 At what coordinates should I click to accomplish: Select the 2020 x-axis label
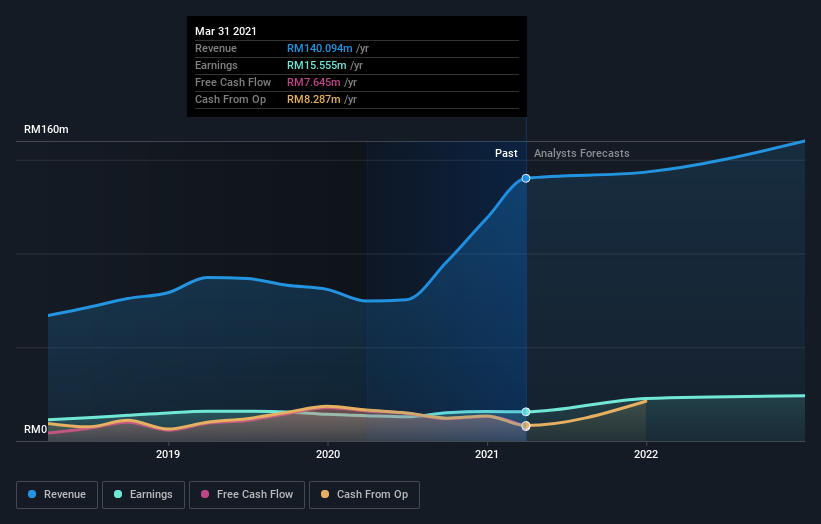click(x=328, y=454)
